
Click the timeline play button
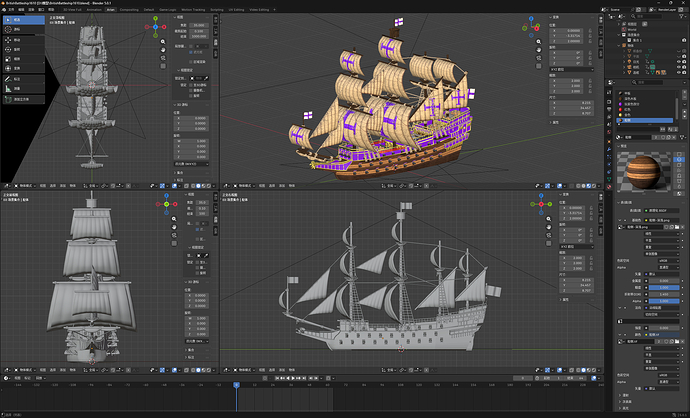[x=293, y=378]
